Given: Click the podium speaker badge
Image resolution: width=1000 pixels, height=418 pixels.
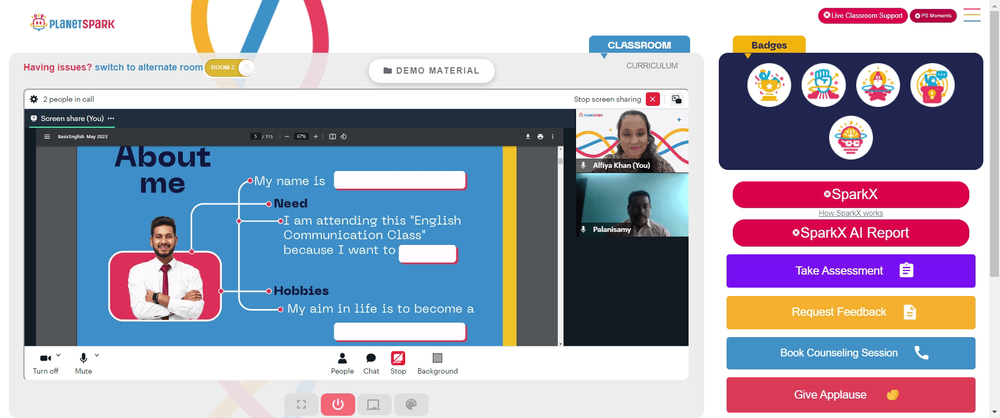Looking at the screenshot, I should [932, 85].
